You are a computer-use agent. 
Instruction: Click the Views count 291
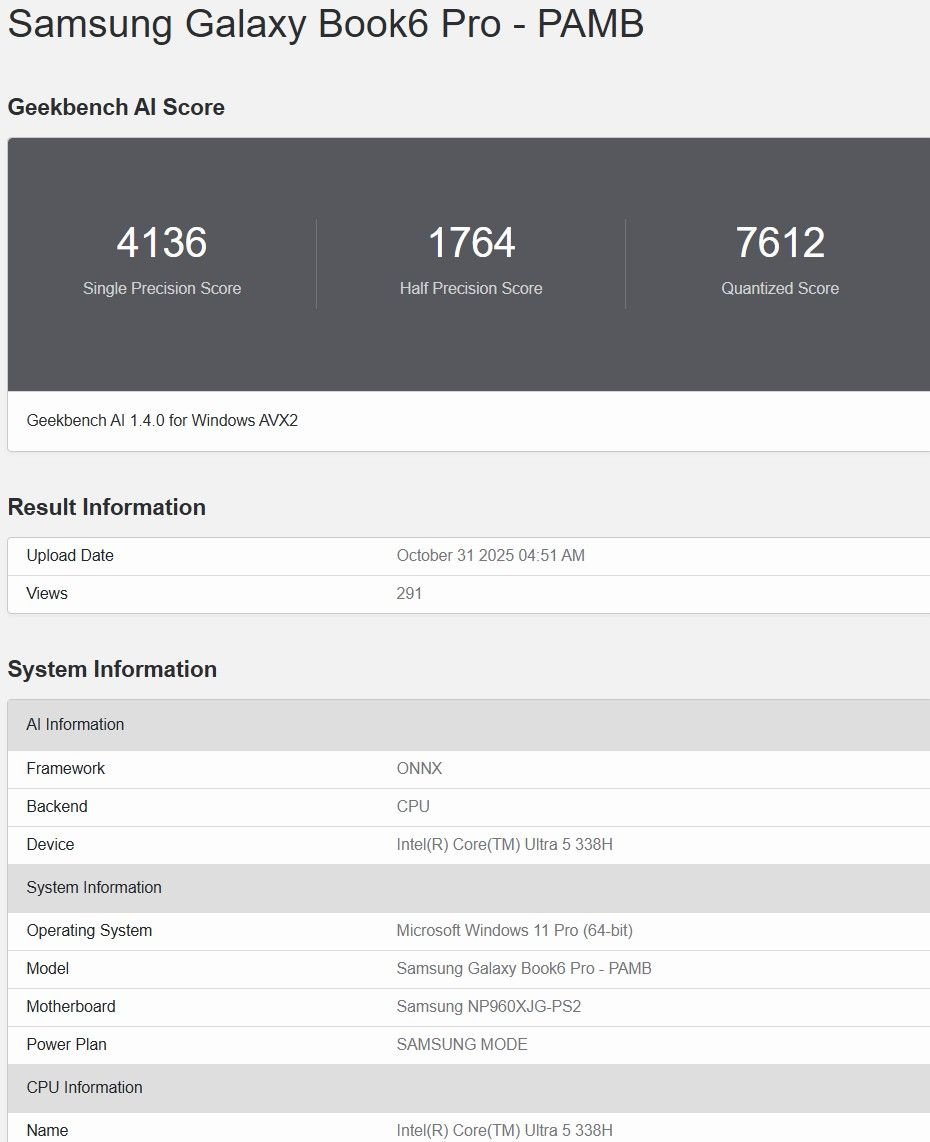pyautogui.click(x=409, y=594)
